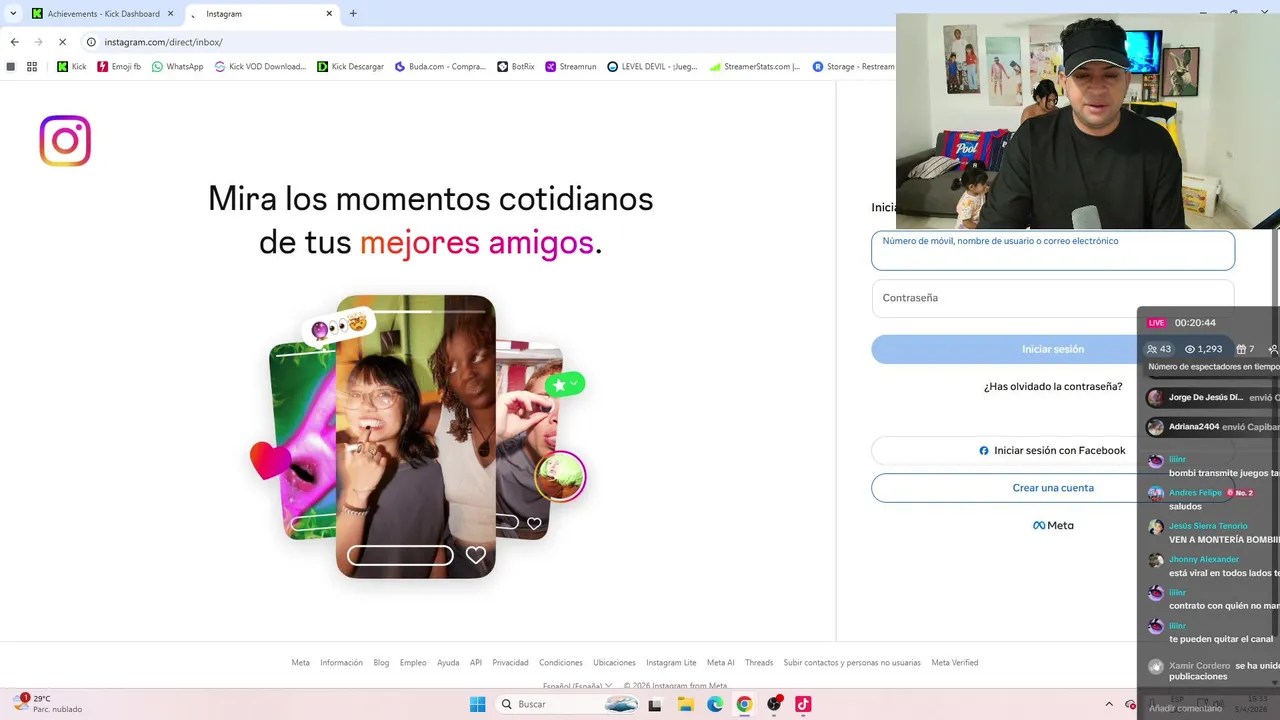This screenshot has width=1280, height=720.
Task: Open the Ubicaciones footer link
Action: point(614,662)
